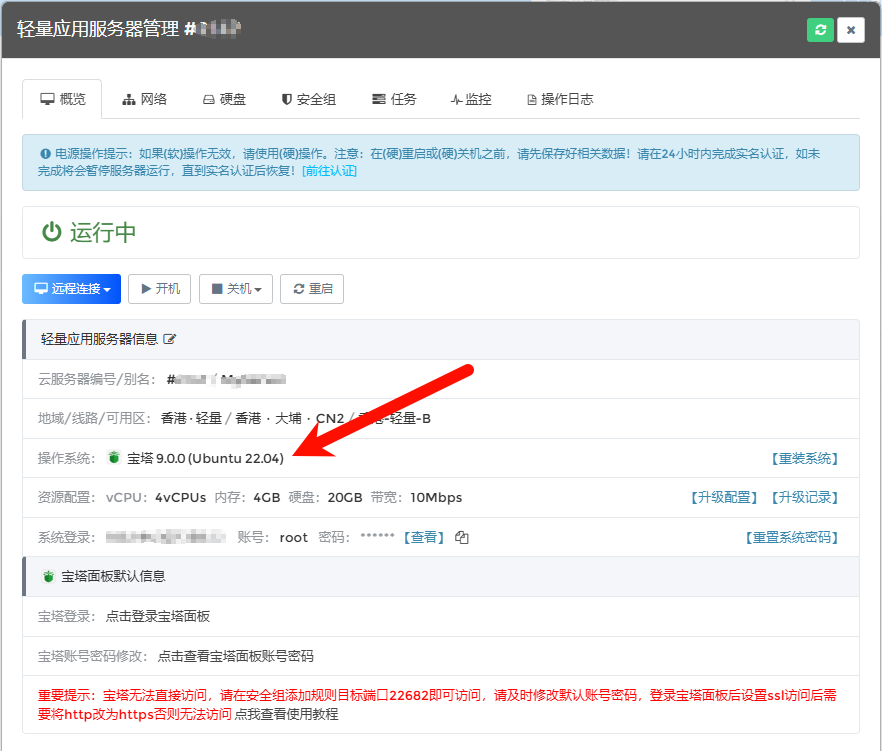
Task: Click 点击登录宝塔面板 login link
Action: click(158, 617)
